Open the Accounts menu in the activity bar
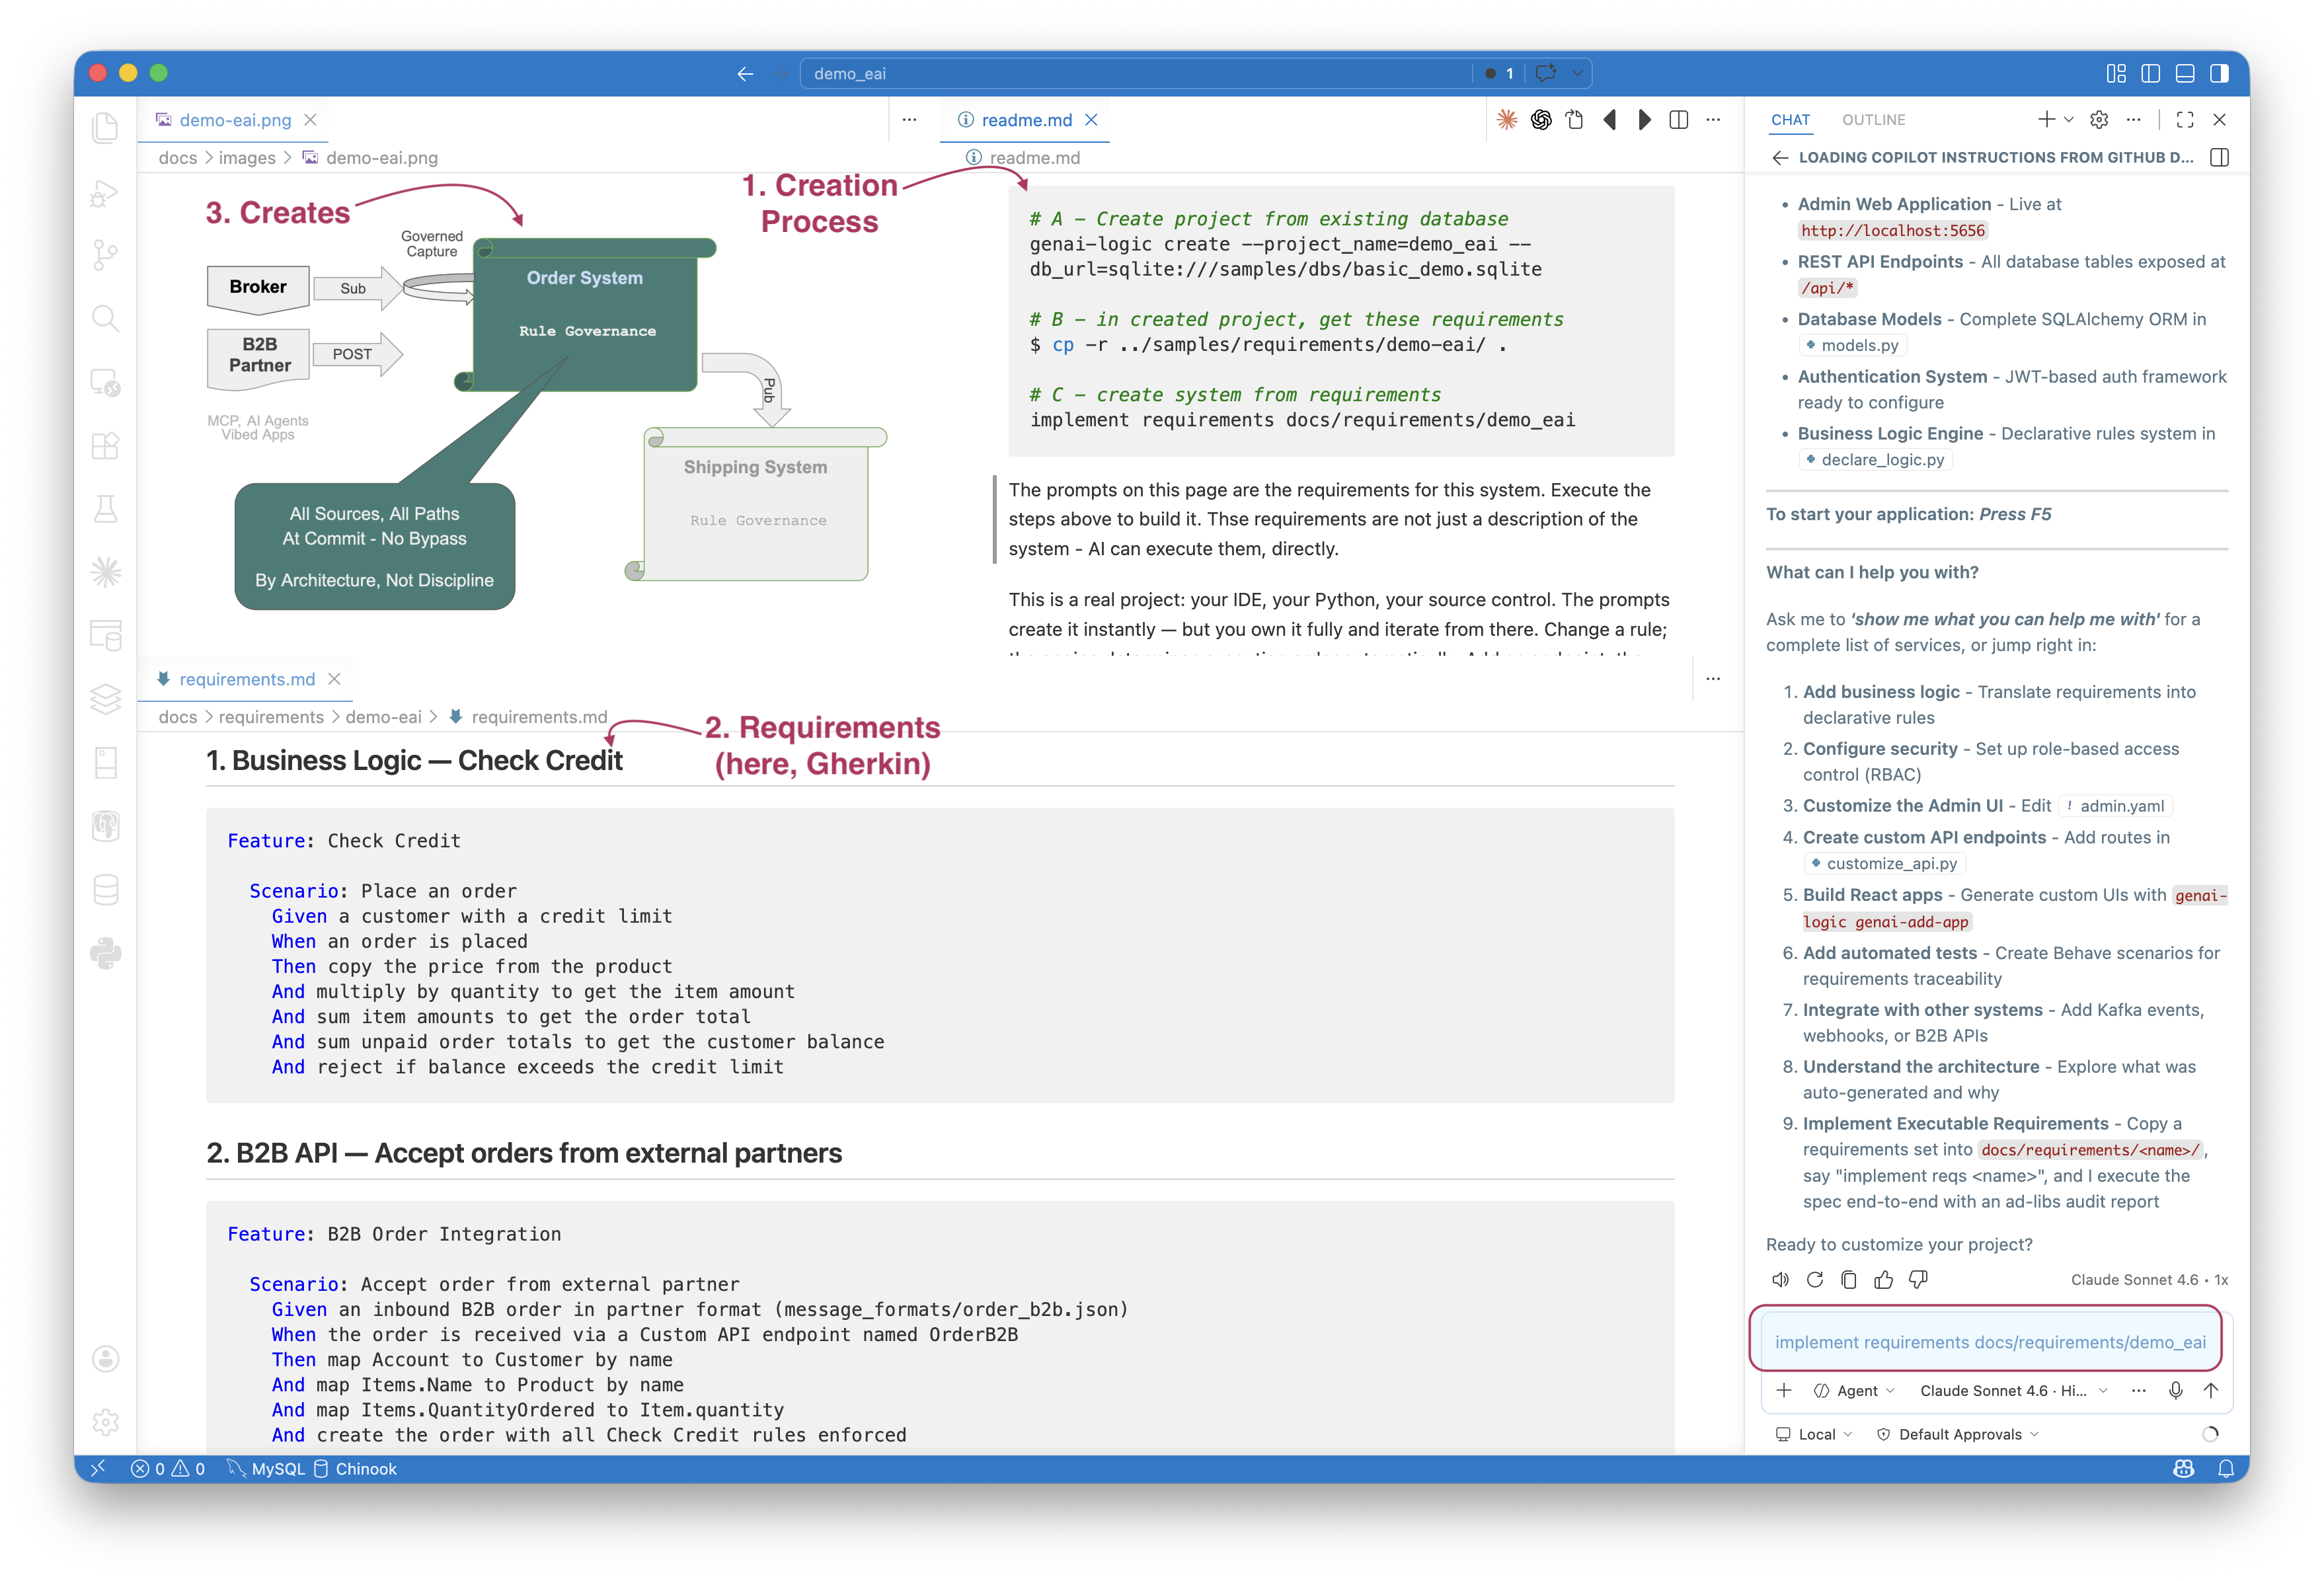The image size is (2324, 1581). [x=105, y=1359]
